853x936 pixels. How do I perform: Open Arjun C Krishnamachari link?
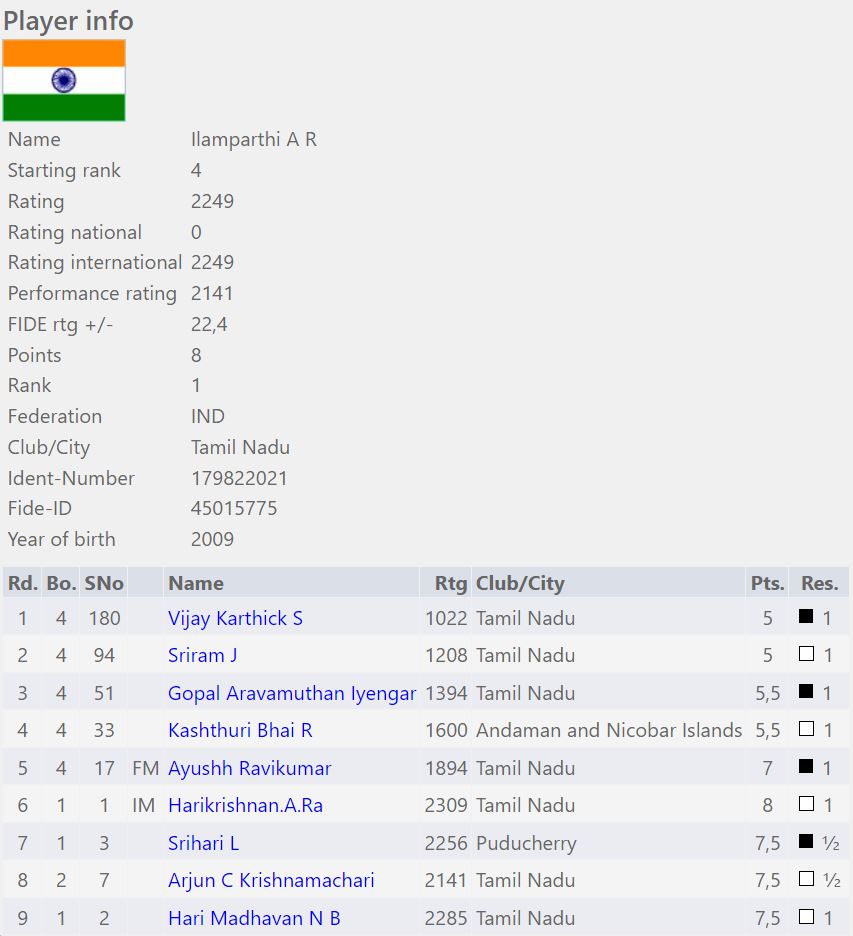(271, 880)
